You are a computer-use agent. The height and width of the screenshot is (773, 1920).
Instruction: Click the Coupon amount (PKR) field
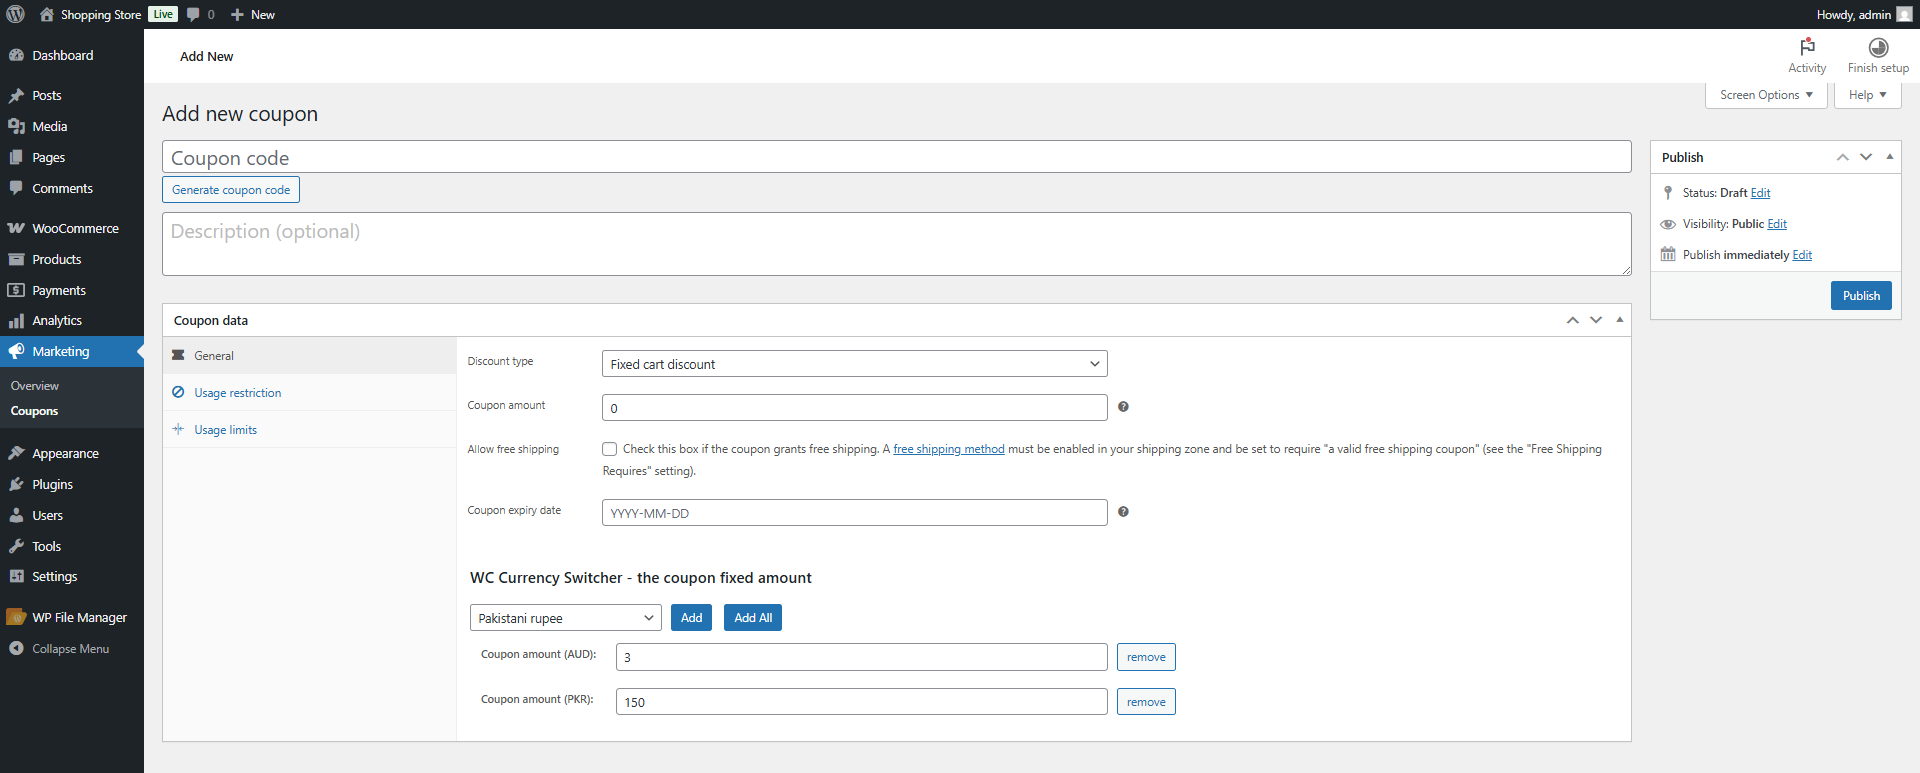pyautogui.click(x=862, y=702)
